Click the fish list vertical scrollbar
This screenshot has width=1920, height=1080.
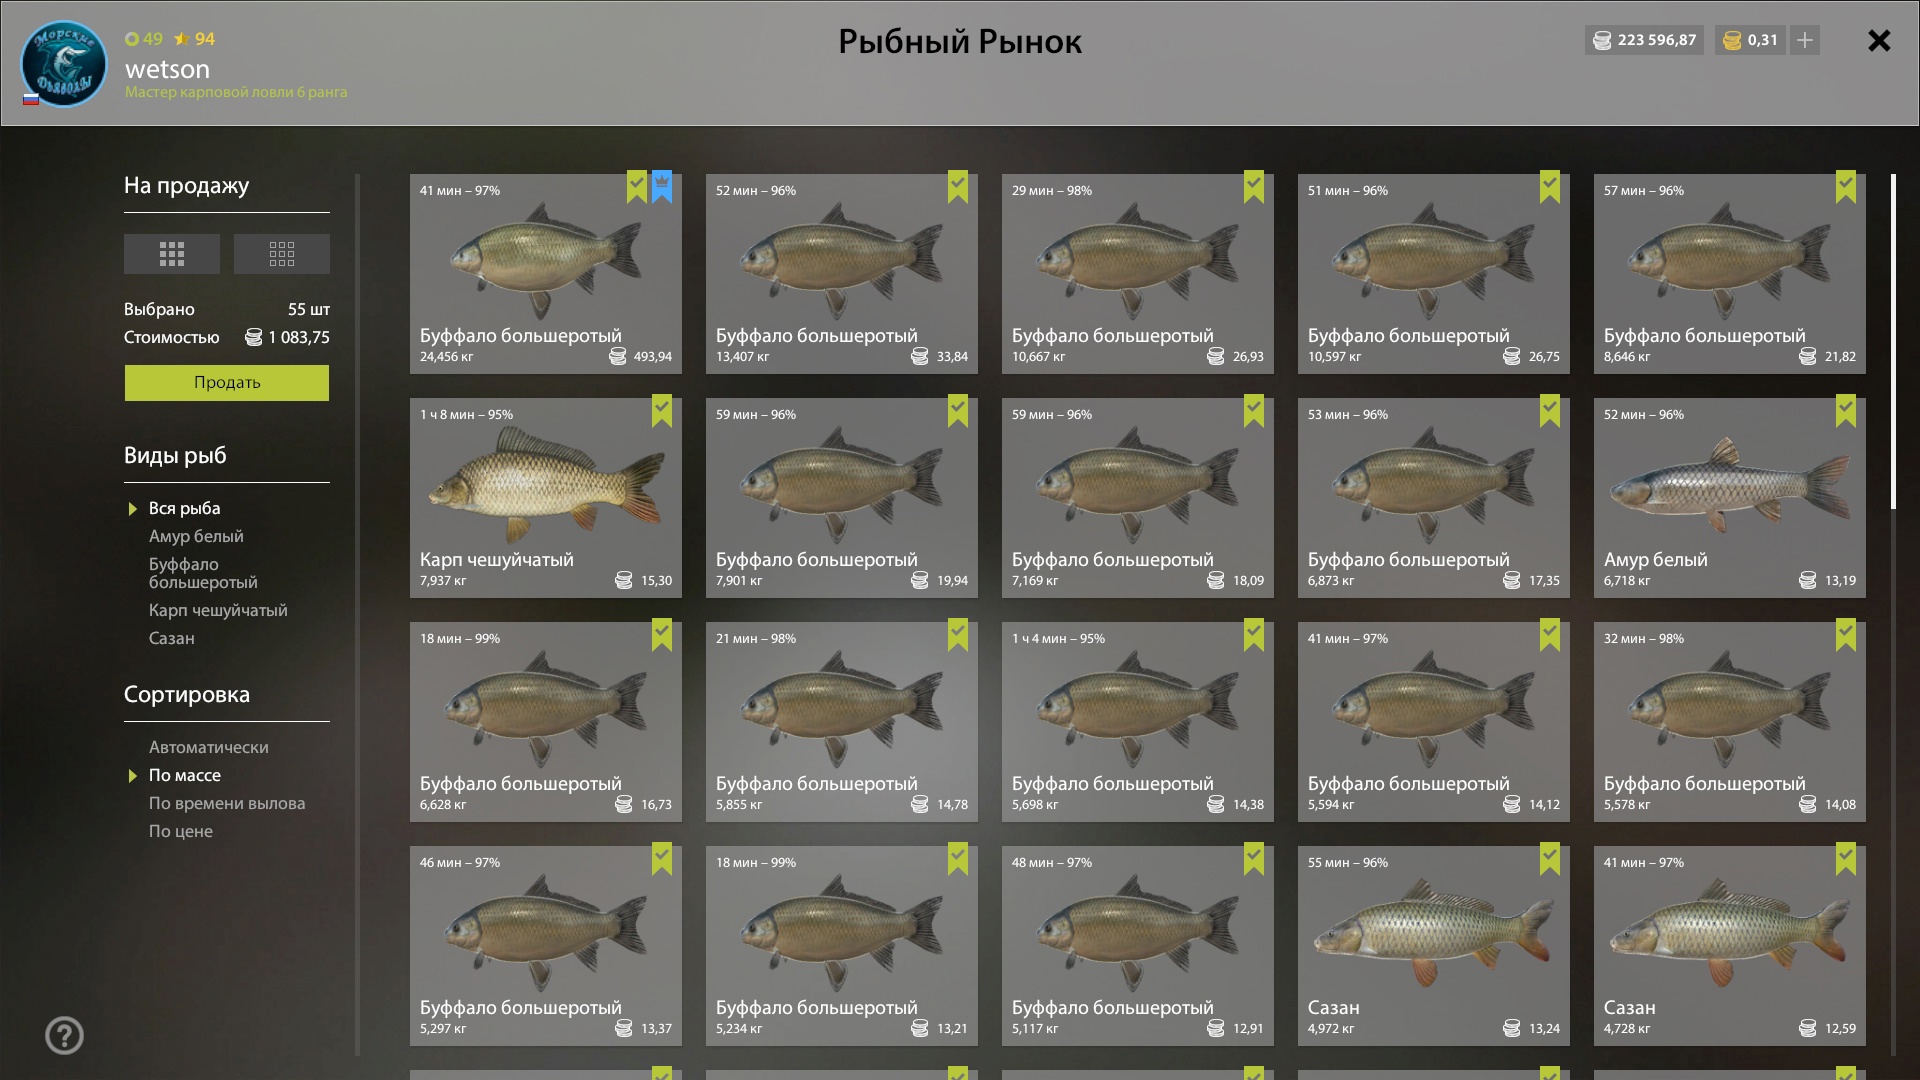(x=1893, y=340)
